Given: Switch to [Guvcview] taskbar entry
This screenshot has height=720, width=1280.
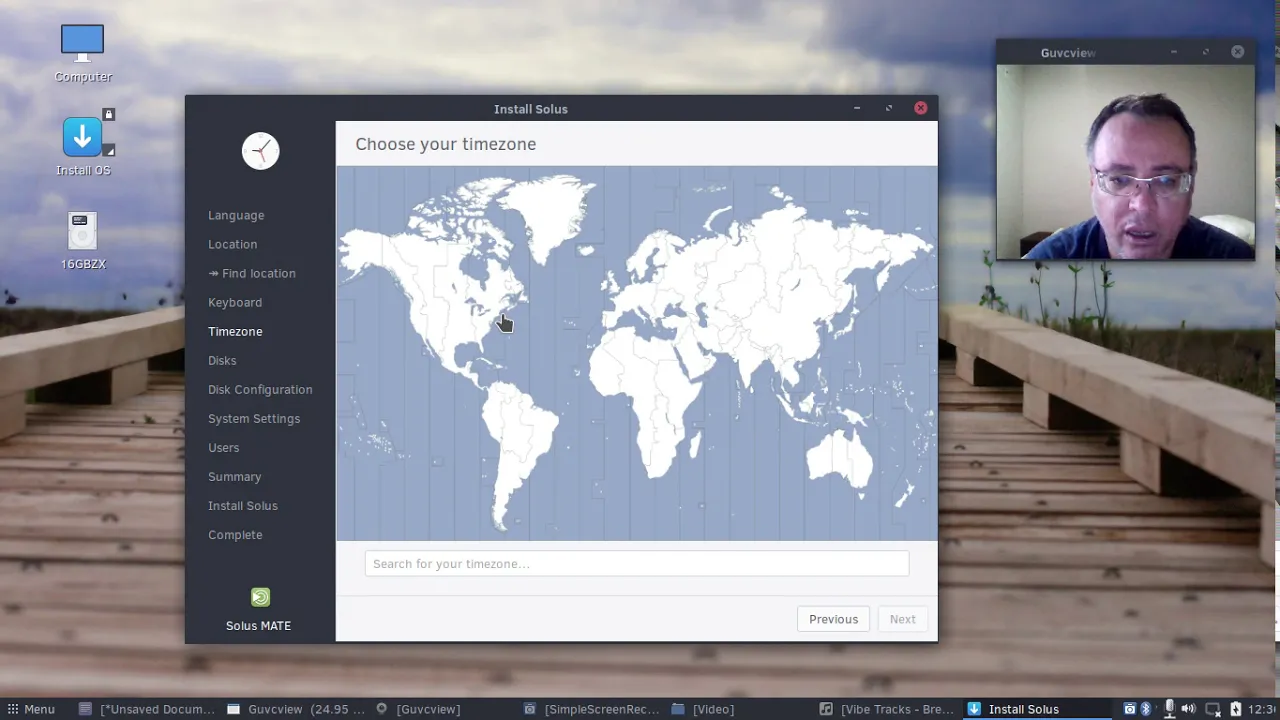Looking at the screenshot, I should [x=418, y=709].
